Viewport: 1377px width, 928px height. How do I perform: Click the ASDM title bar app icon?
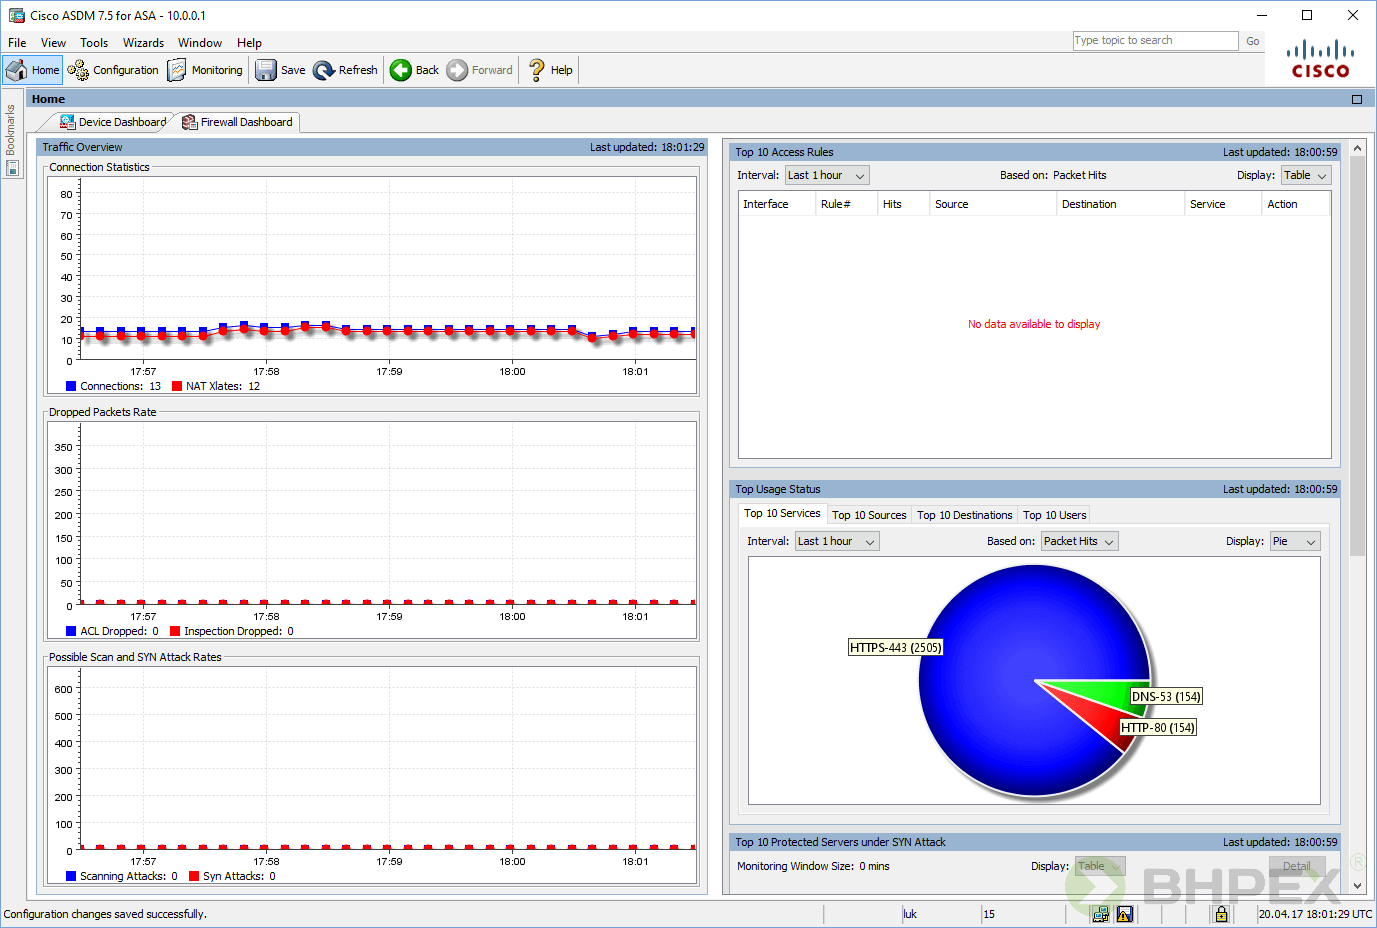pos(16,16)
